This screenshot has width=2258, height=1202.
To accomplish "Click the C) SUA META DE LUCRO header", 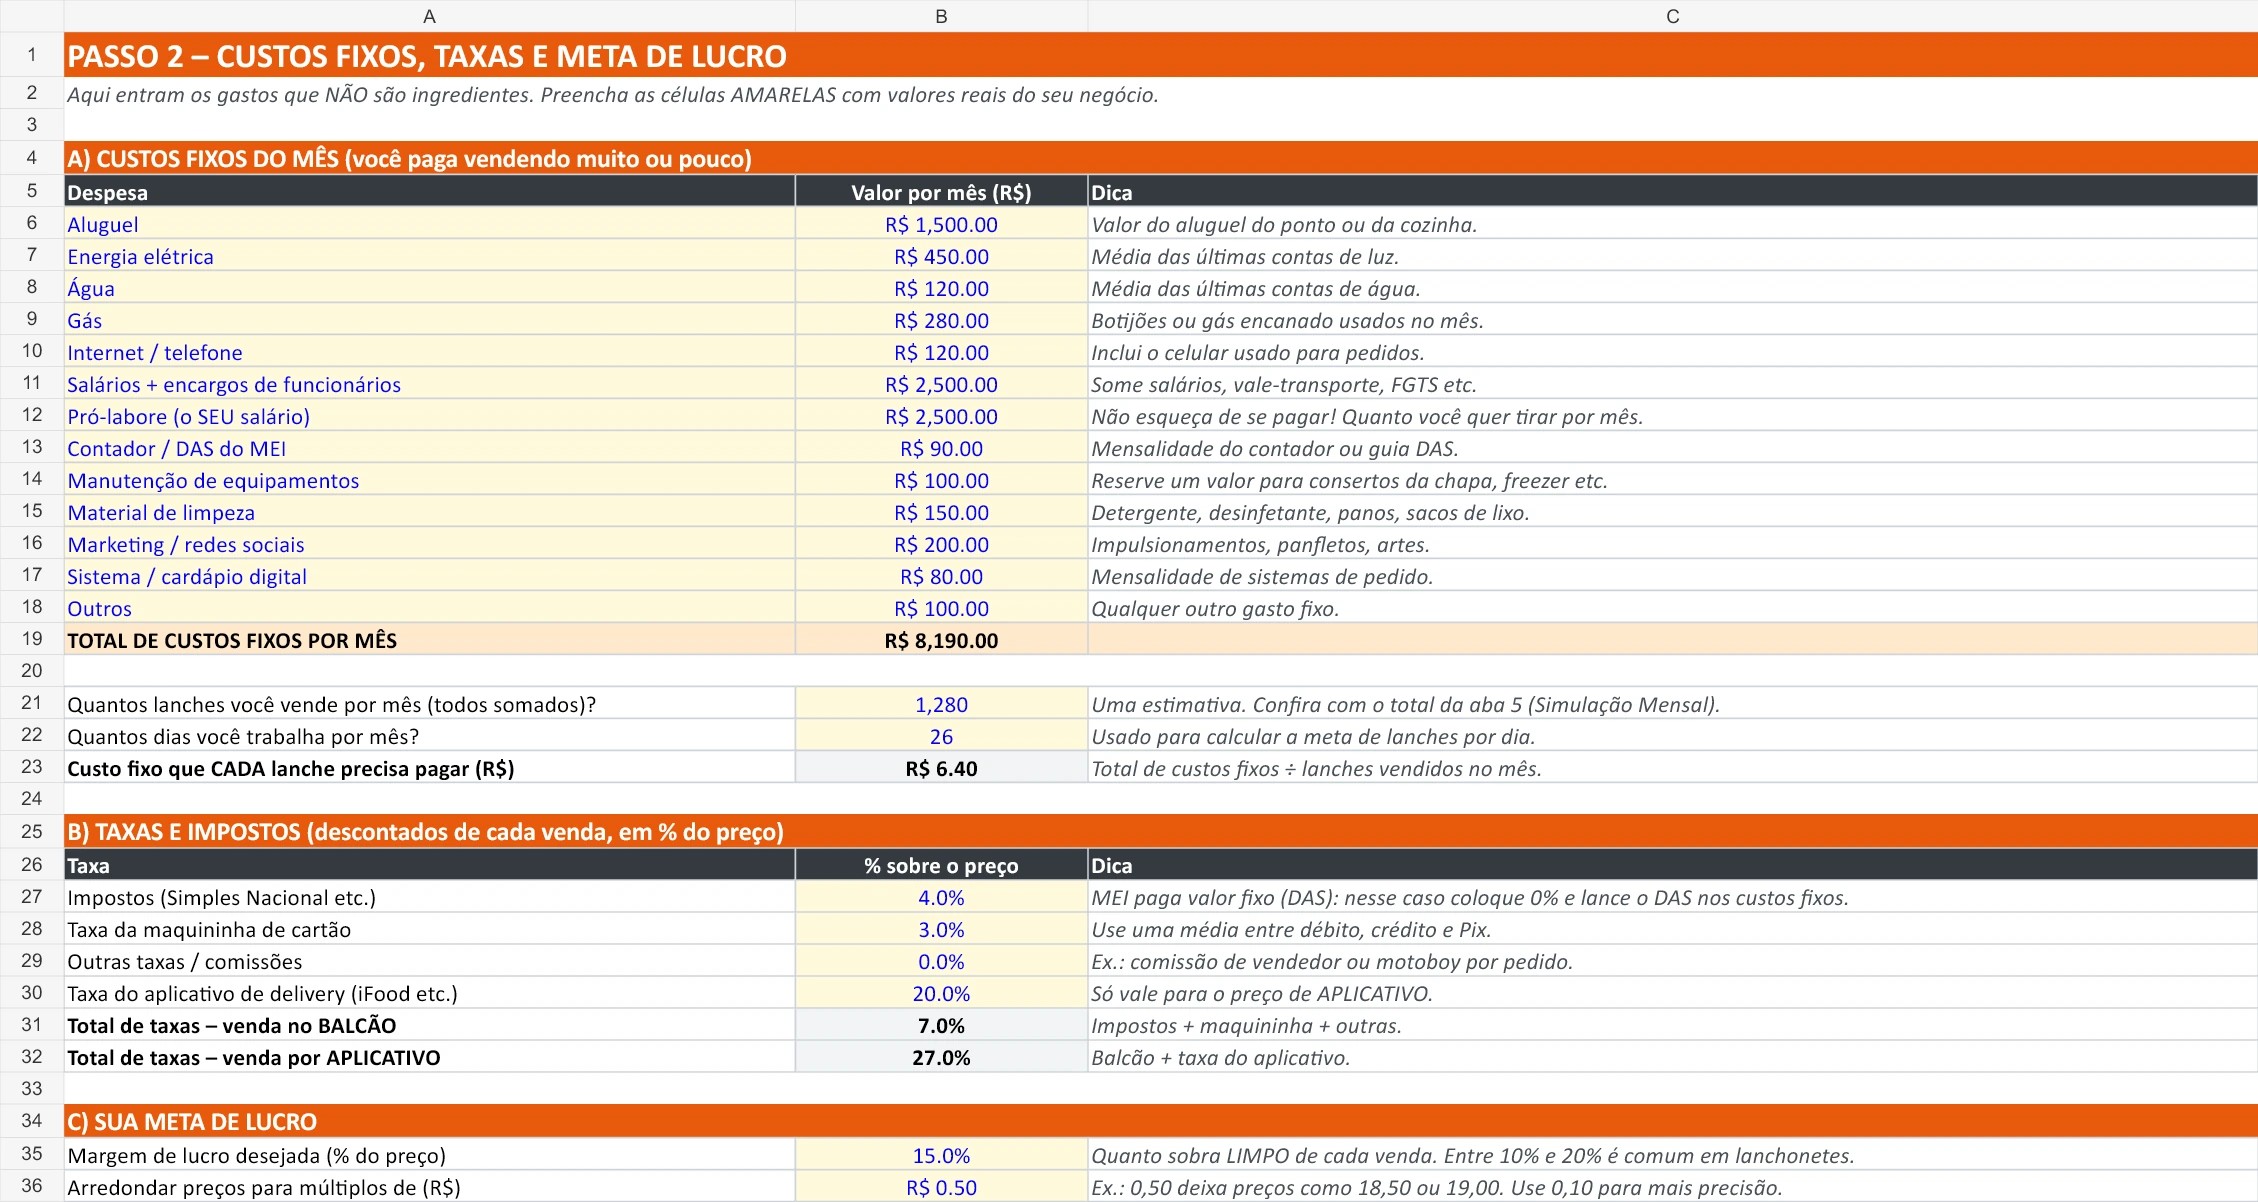I will click(x=1161, y=1121).
